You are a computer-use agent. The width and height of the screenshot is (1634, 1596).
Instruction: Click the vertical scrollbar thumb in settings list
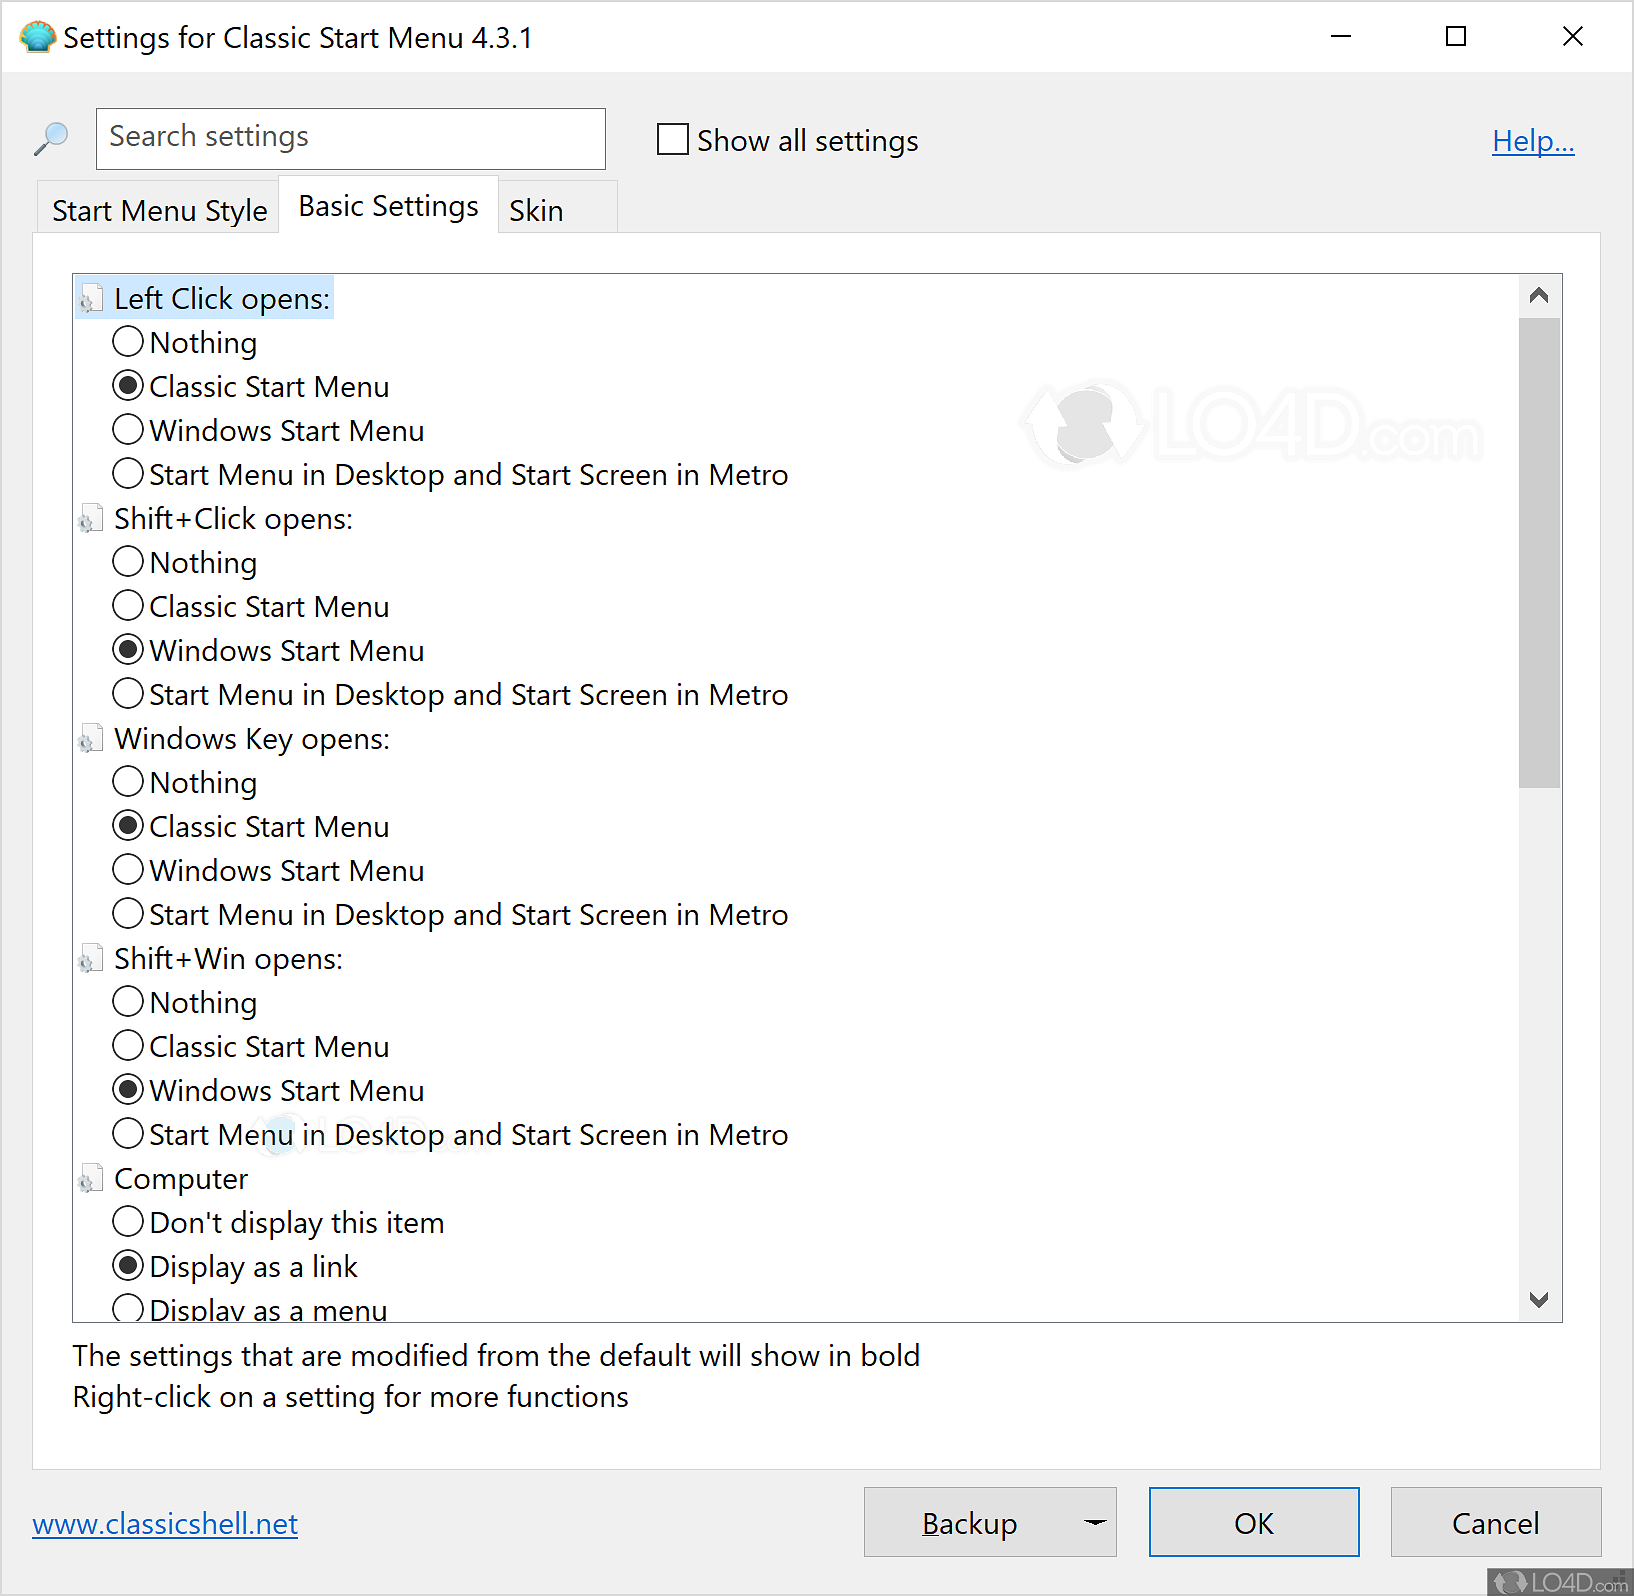[1539, 552]
